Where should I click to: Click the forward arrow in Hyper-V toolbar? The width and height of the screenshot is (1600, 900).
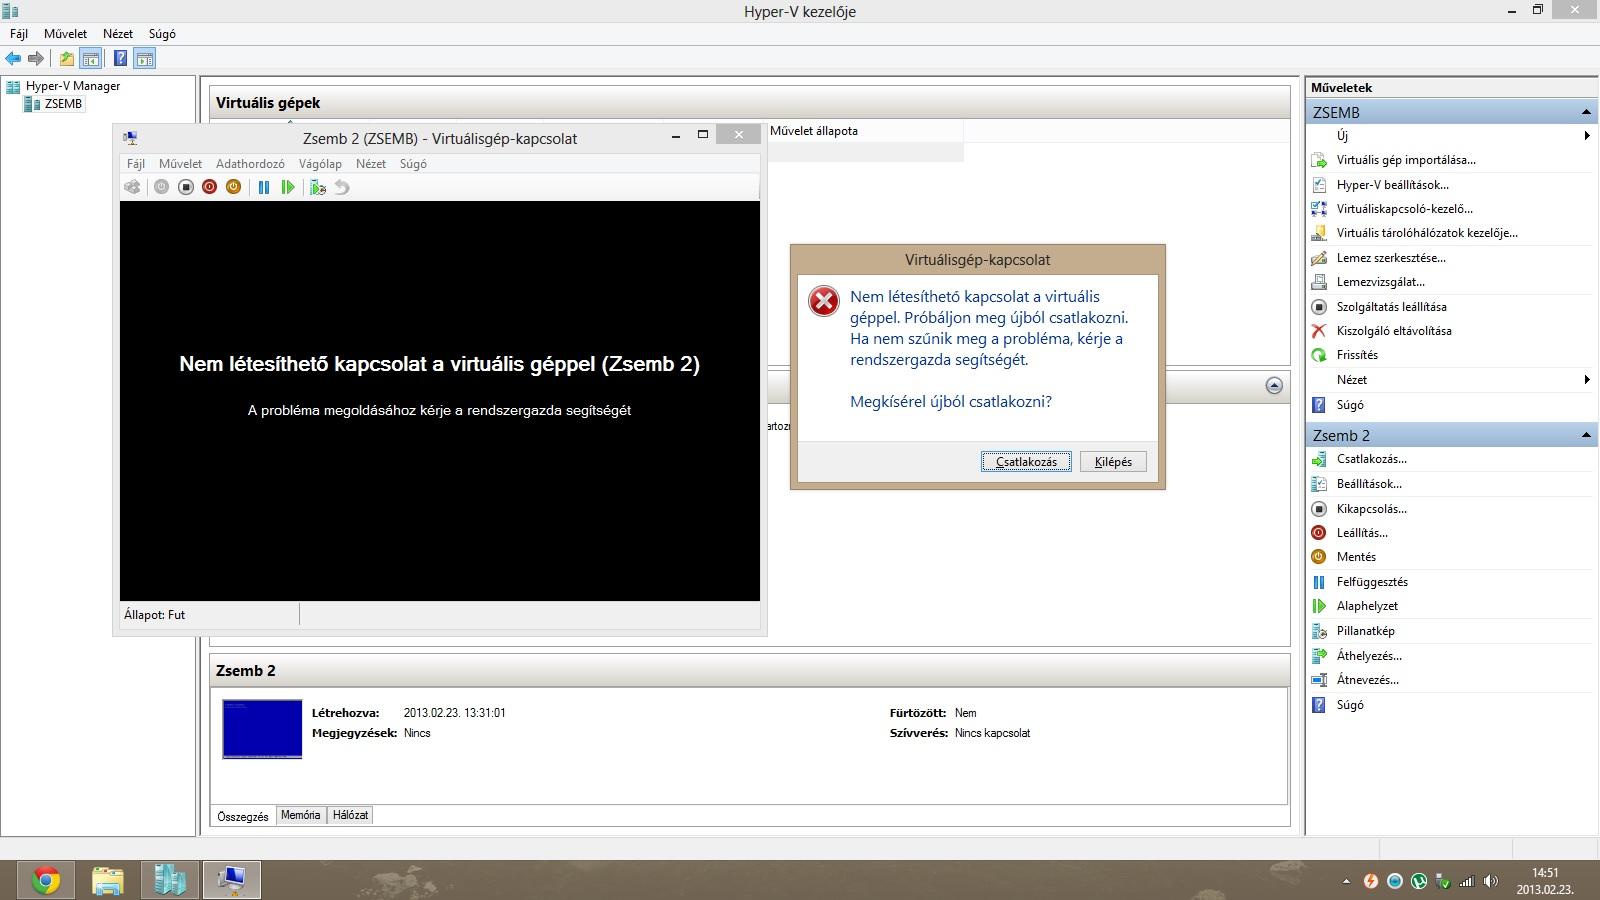pyautogui.click(x=36, y=58)
